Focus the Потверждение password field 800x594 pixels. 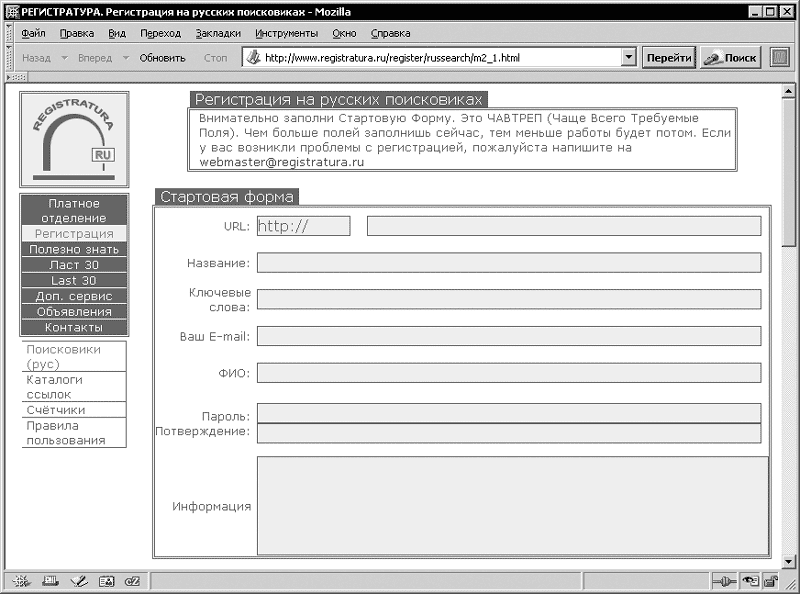click(x=509, y=433)
